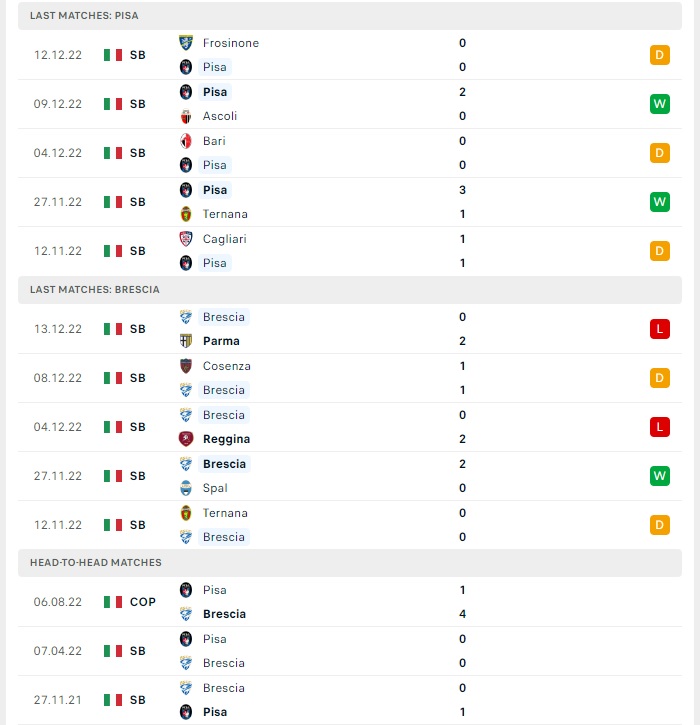The image size is (700, 725).
Task: Click the Spal club logo
Action: point(186,488)
